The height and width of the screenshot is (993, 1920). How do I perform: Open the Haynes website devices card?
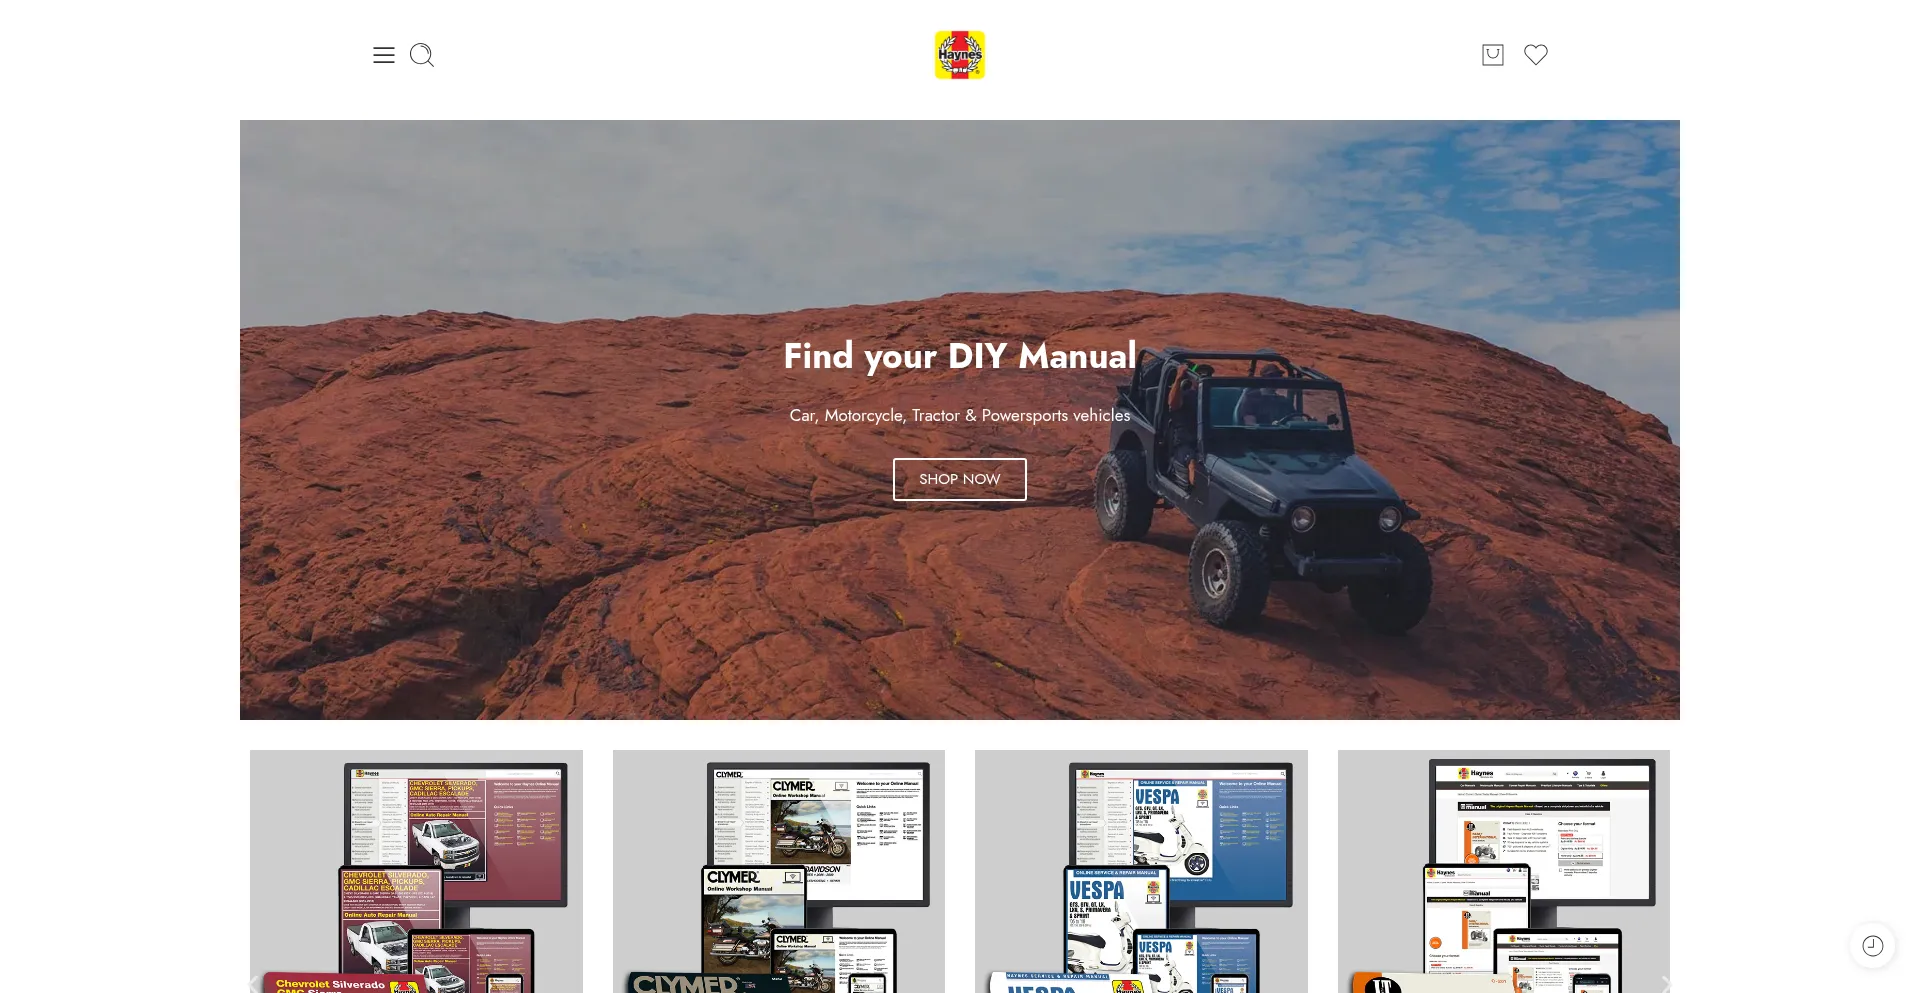pyautogui.click(x=1504, y=871)
